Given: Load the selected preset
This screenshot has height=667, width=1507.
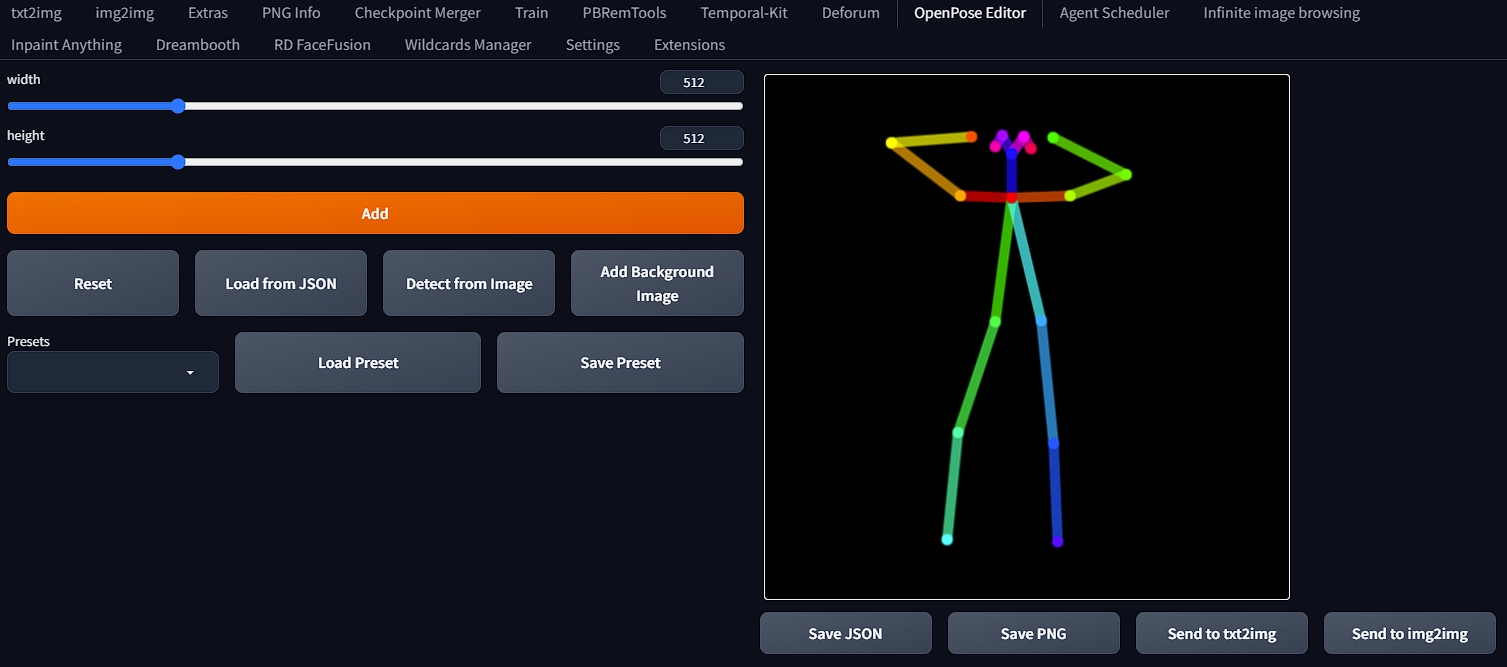Looking at the screenshot, I should [357, 362].
